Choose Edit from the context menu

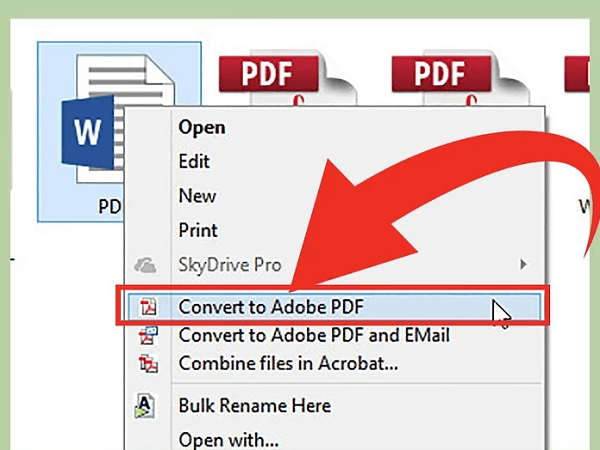coord(193,161)
